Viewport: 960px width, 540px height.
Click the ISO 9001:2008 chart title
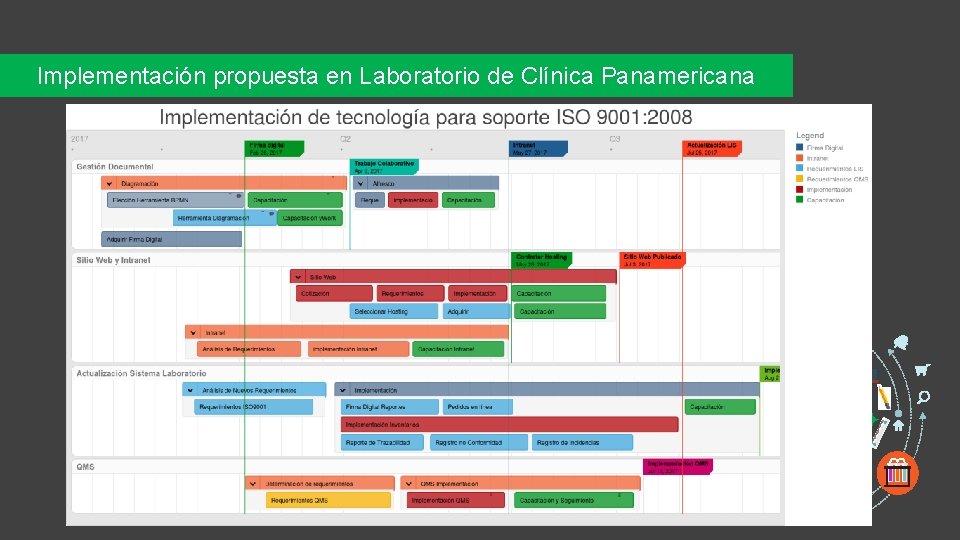pos(426,117)
